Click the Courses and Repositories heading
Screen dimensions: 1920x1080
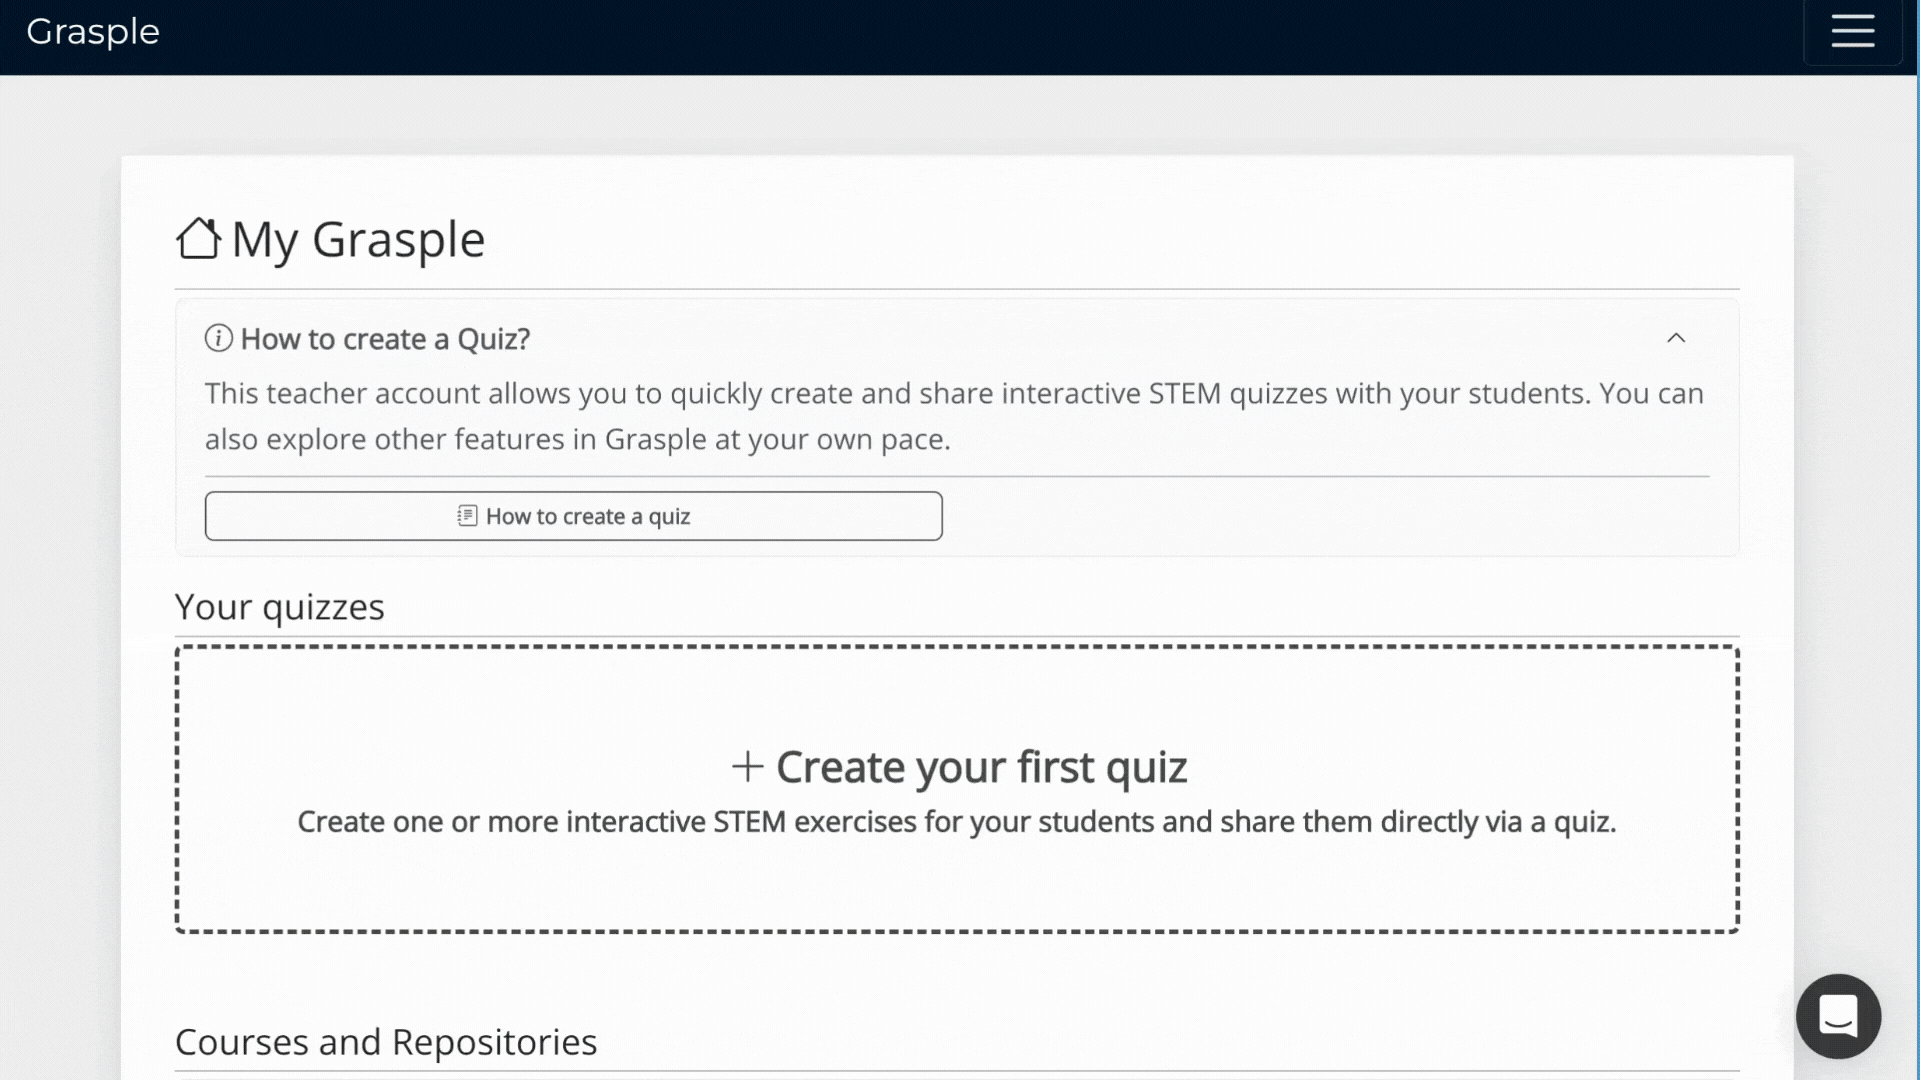[385, 1040]
